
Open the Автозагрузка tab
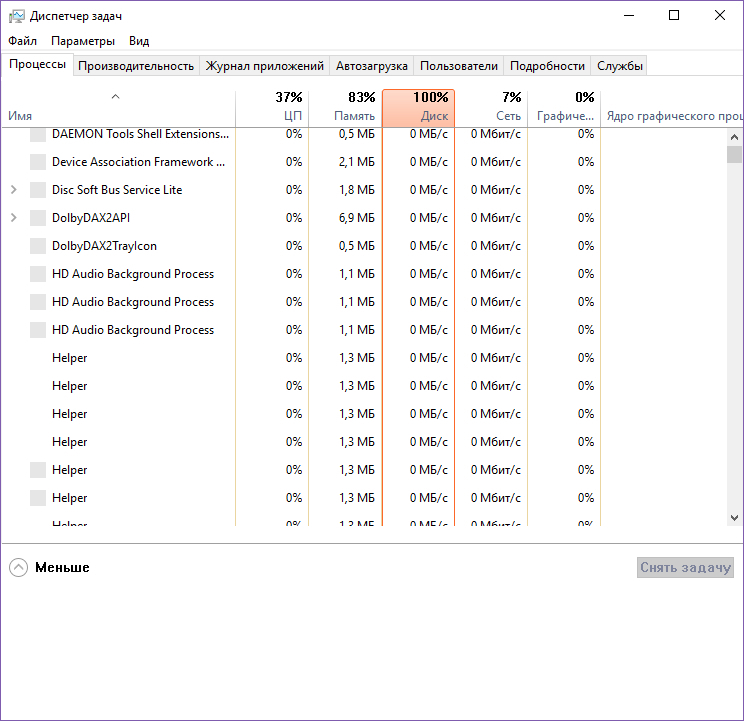tap(372, 66)
